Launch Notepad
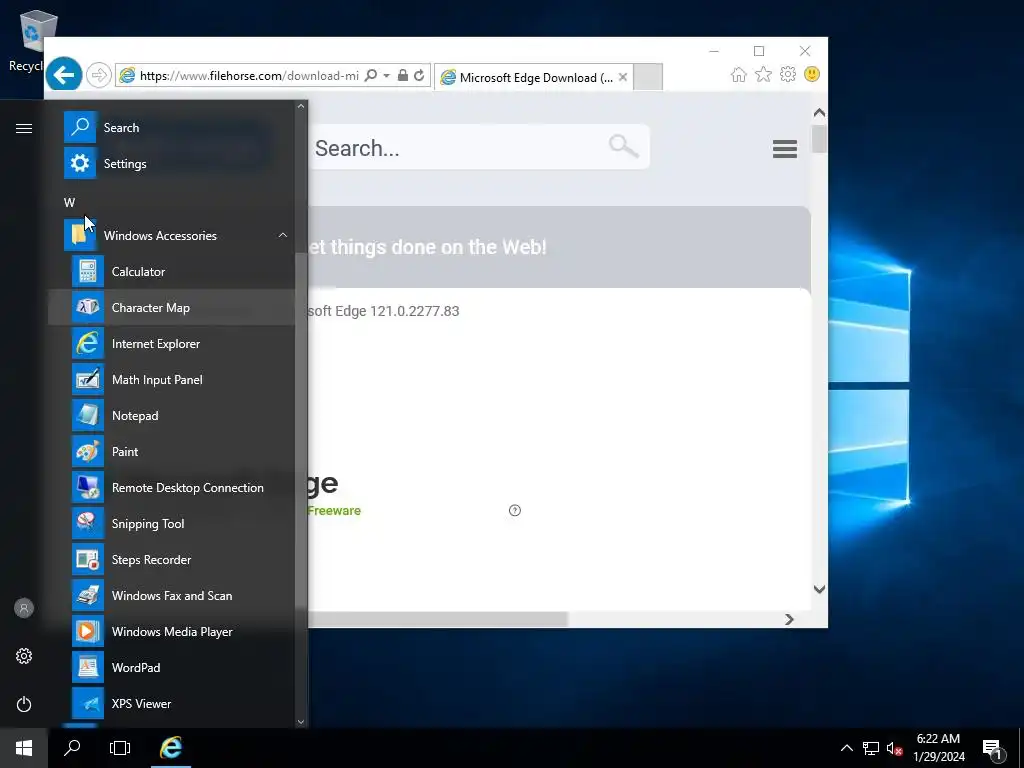This screenshot has height=768, width=1024. (171, 415)
